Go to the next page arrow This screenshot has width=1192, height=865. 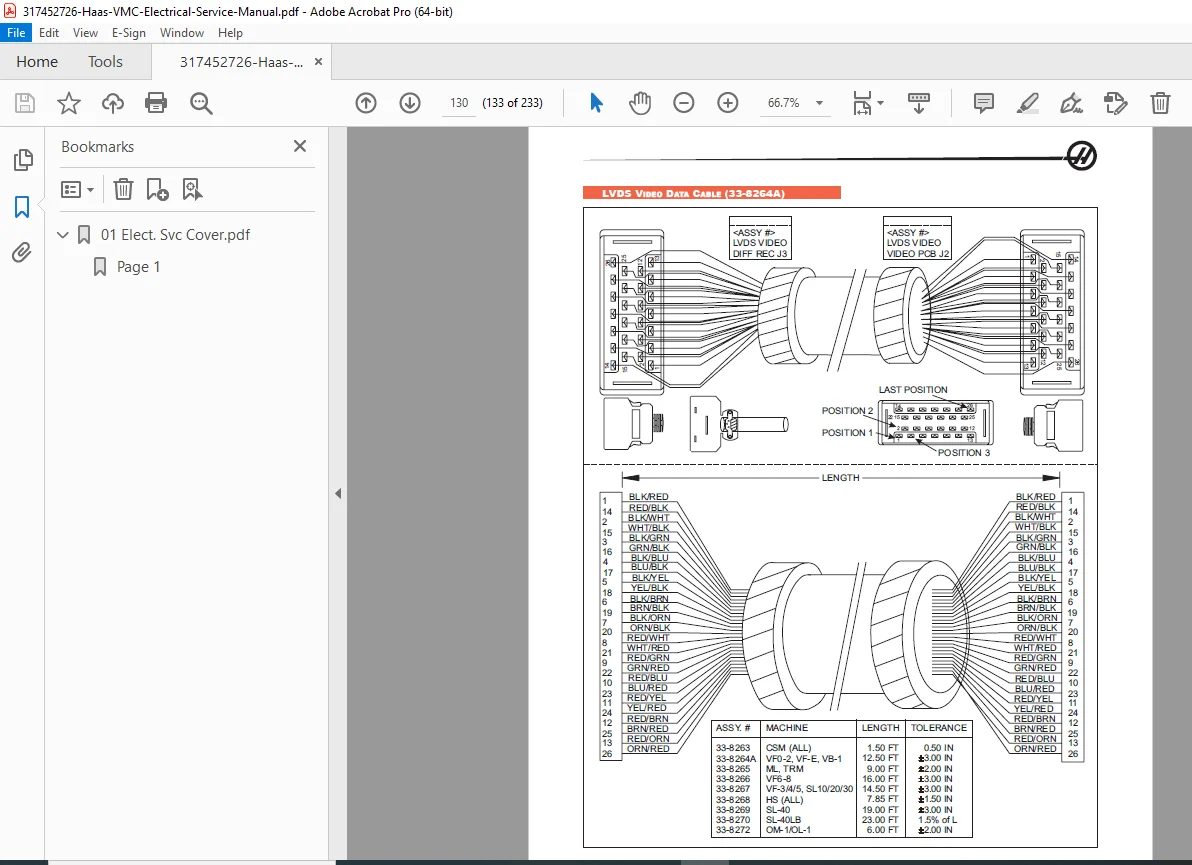(410, 103)
